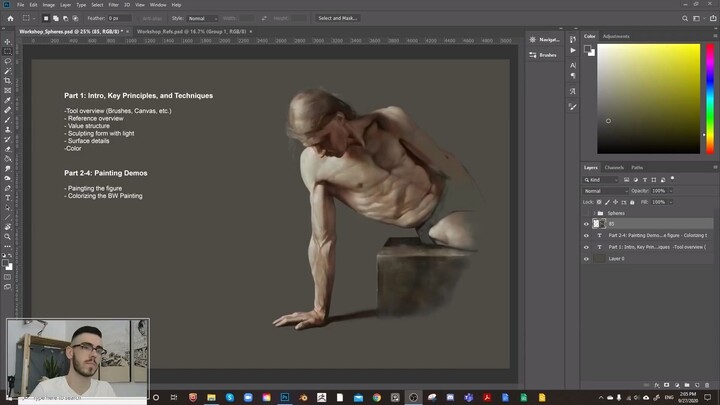Open the Opacity slider dropdown arrow
The height and width of the screenshot is (405, 720).
point(670,191)
